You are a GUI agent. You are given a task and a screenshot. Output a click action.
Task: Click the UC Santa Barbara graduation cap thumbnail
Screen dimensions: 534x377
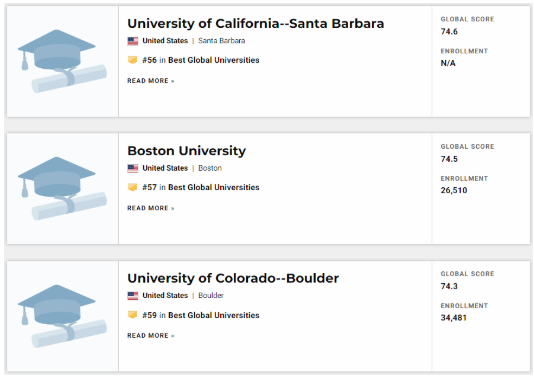pos(62,61)
